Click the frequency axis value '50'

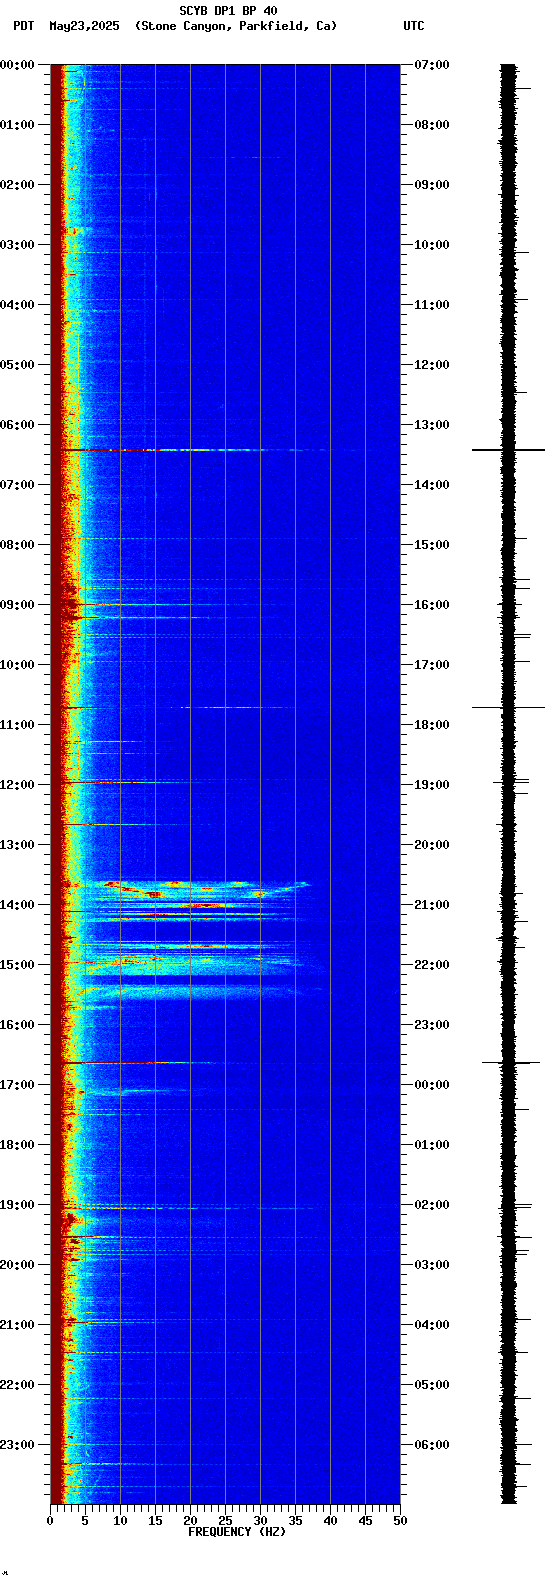tap(400, 1521)
